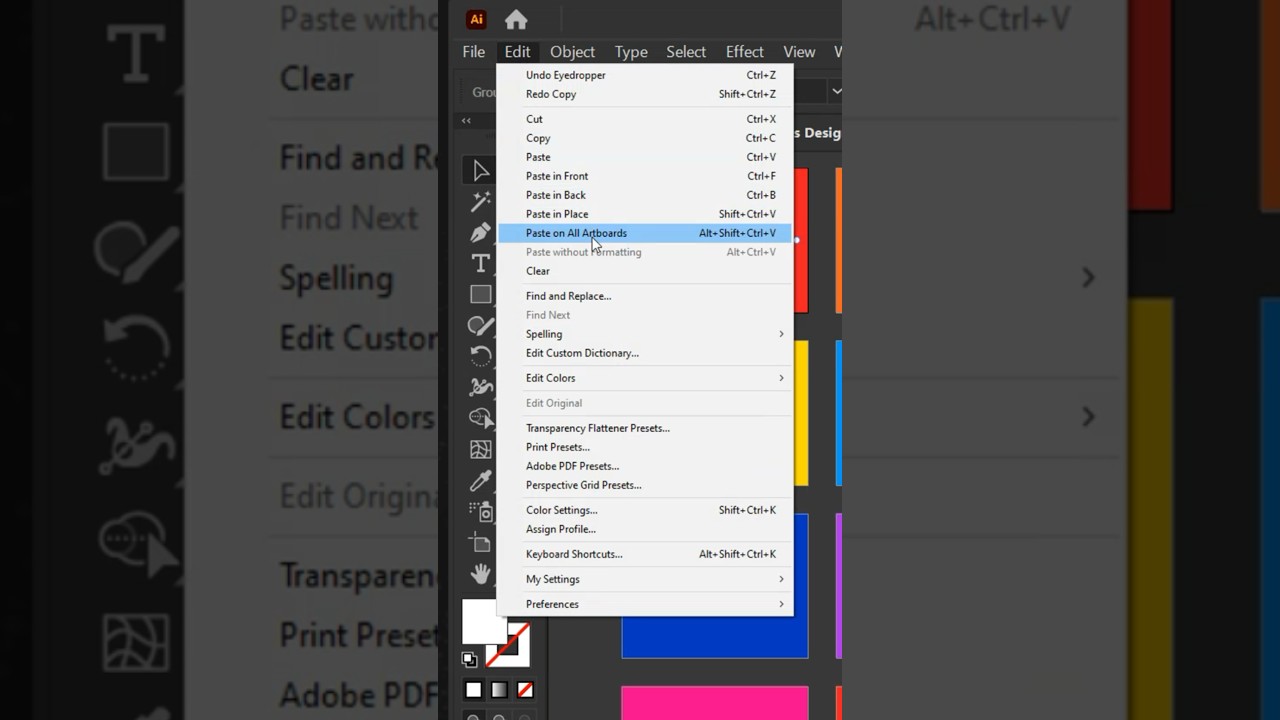The image size is (1280, 720).
Task: Open the Type menu
Action: pyautogui.click(x=631, y=52)
